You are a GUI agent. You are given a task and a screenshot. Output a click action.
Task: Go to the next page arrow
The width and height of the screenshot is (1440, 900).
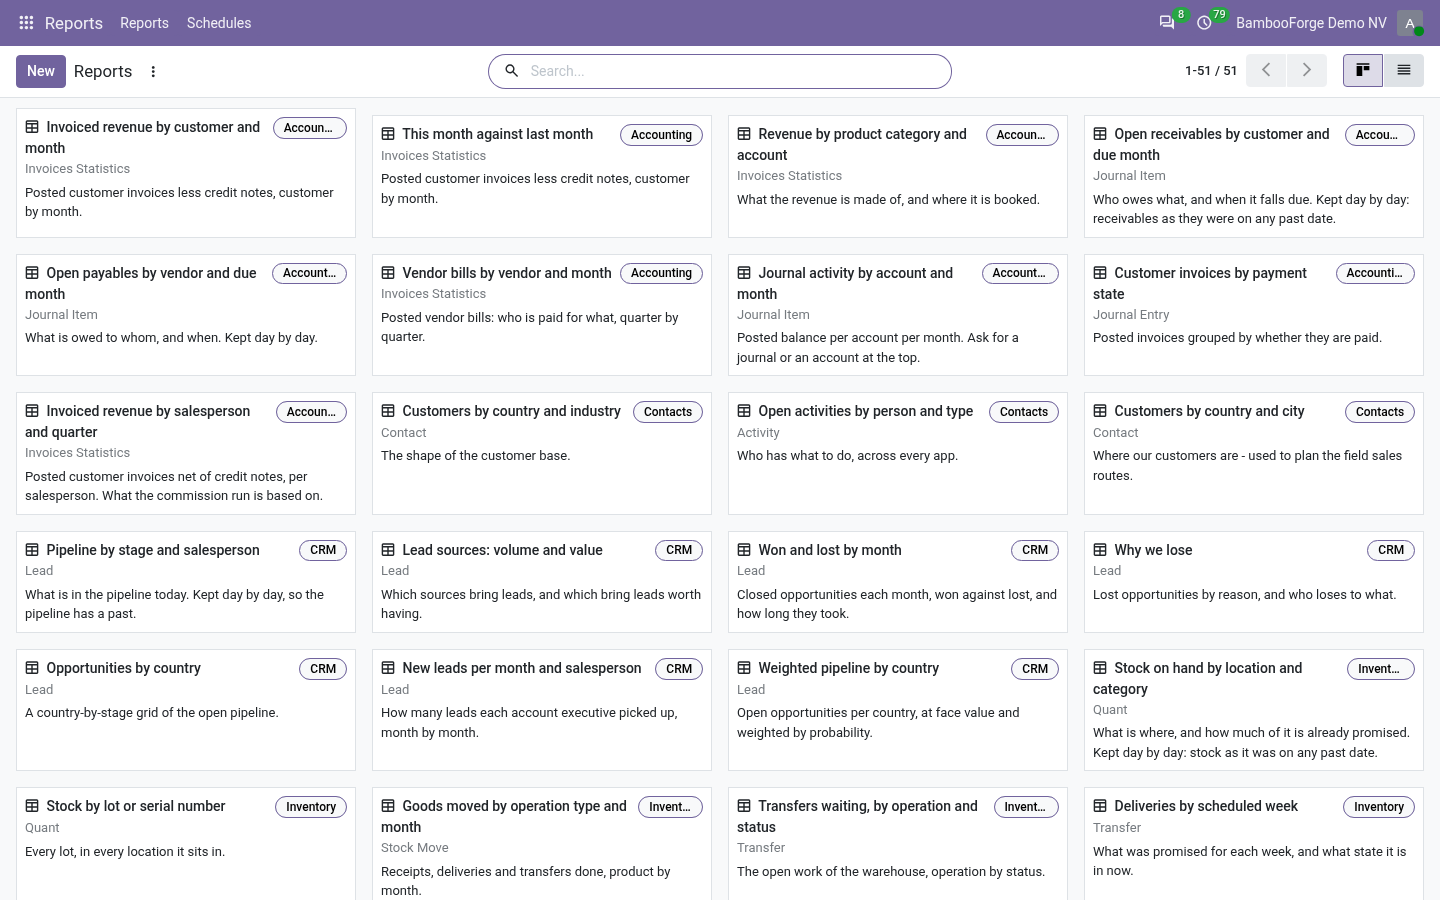click(x=1306, y=70)
